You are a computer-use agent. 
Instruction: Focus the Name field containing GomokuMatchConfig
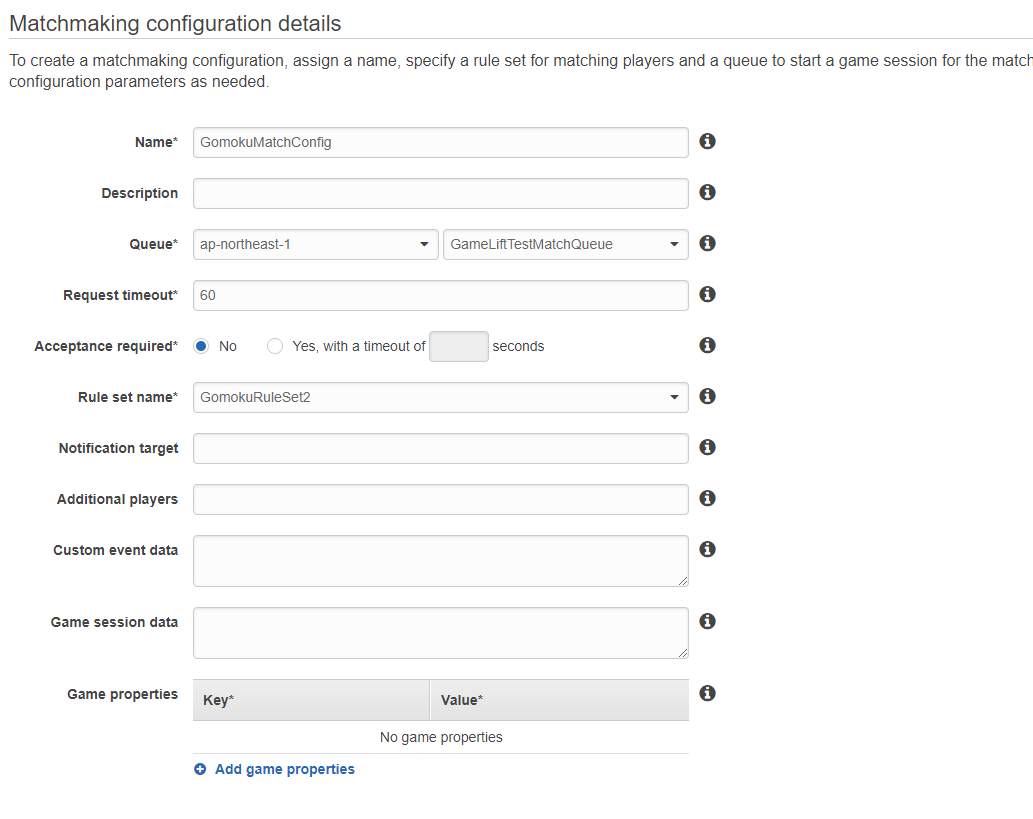pos(441,142)
